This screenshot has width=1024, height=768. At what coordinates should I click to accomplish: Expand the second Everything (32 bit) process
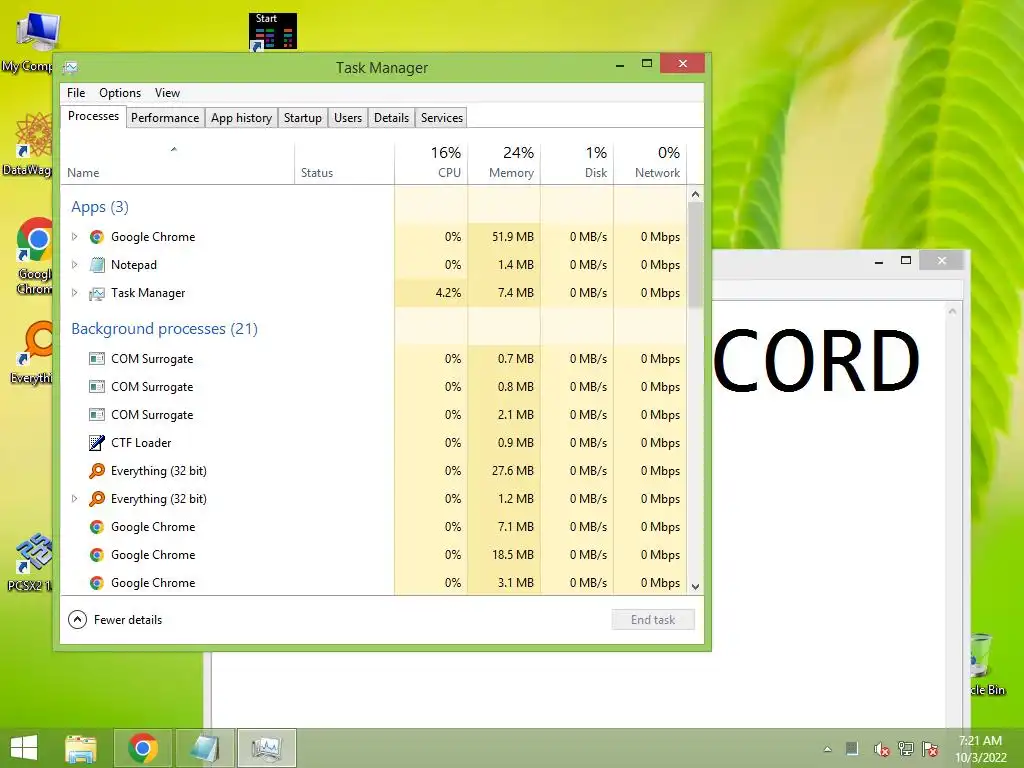point(74,499)
